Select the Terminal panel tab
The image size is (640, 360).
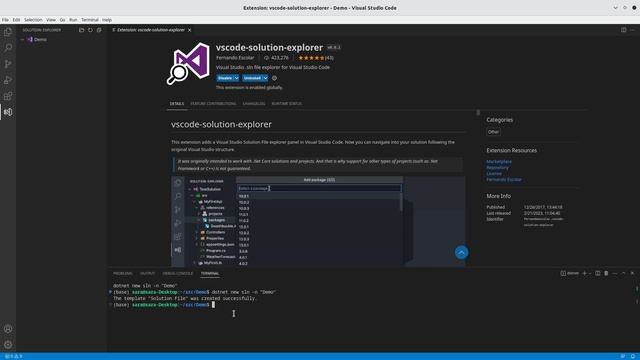210,273
